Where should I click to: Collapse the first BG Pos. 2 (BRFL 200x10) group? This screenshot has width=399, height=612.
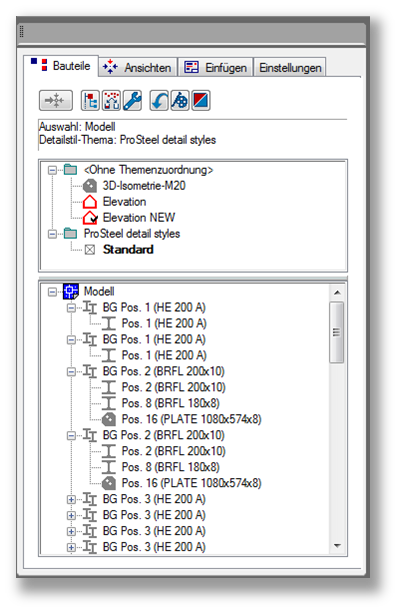pos(71,372)
